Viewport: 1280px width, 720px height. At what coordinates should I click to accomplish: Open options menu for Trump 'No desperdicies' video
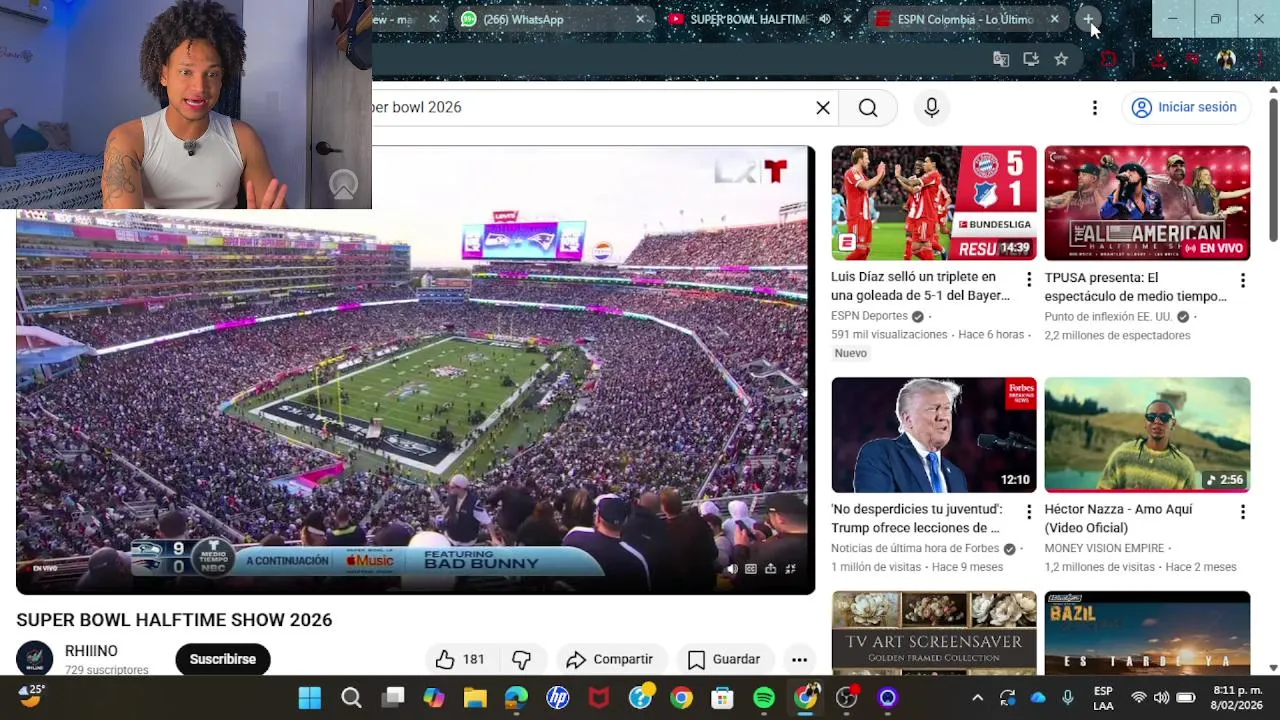coord(1029,512)
